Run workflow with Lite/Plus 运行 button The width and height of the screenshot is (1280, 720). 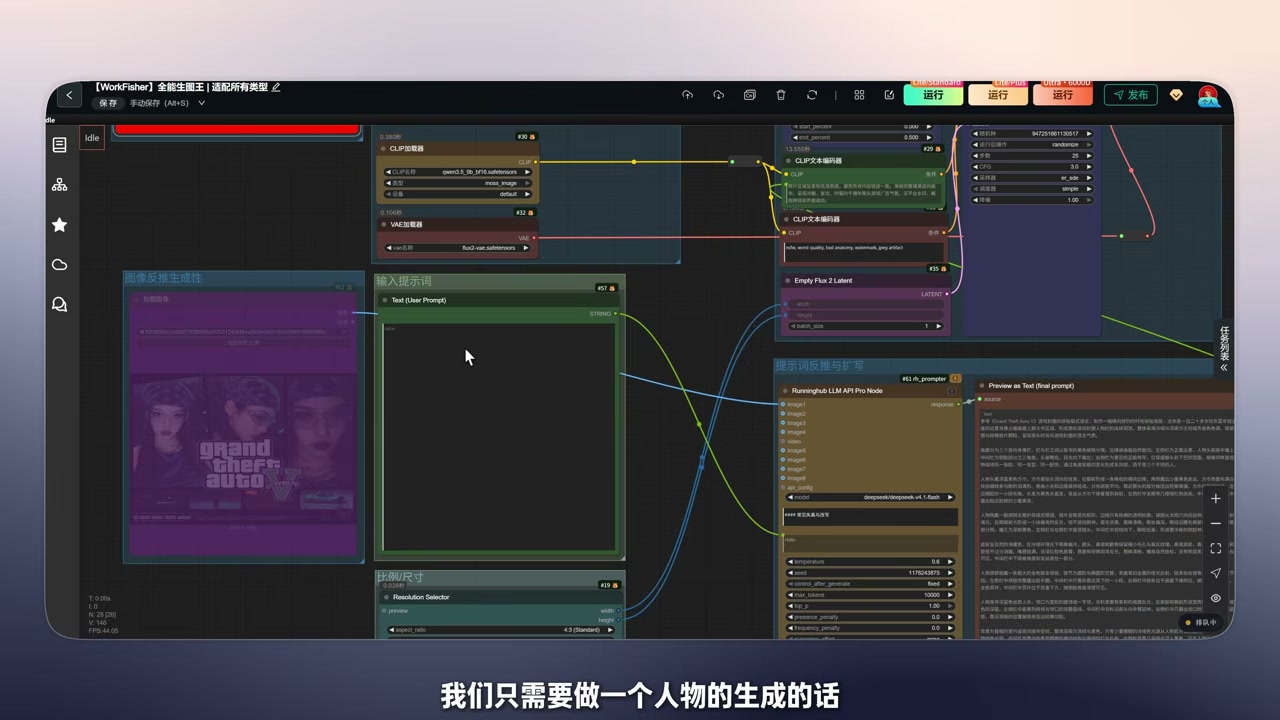click(x=997, y=95)
